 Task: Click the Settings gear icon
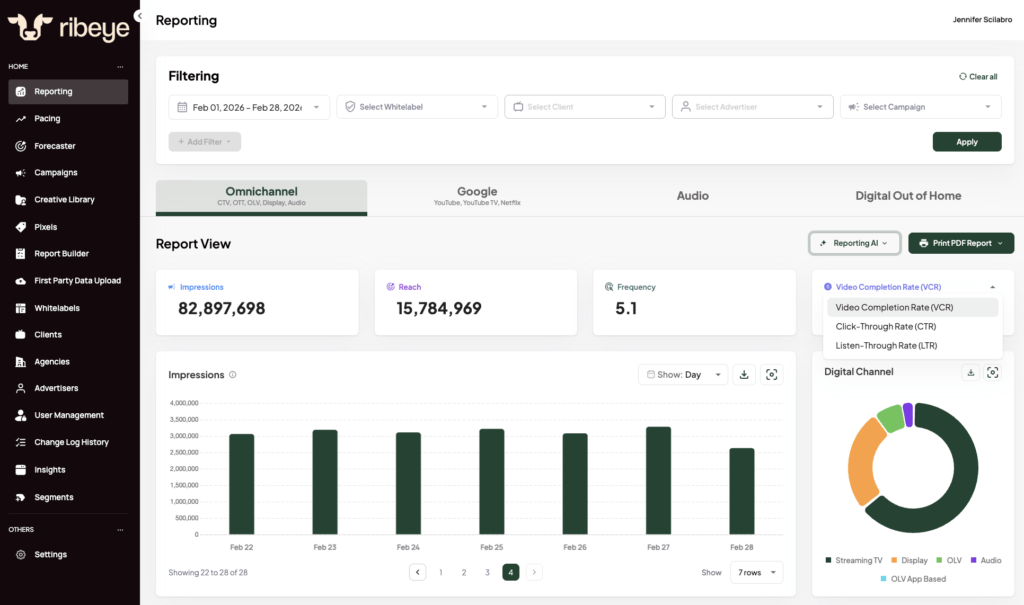coord(21,554)
